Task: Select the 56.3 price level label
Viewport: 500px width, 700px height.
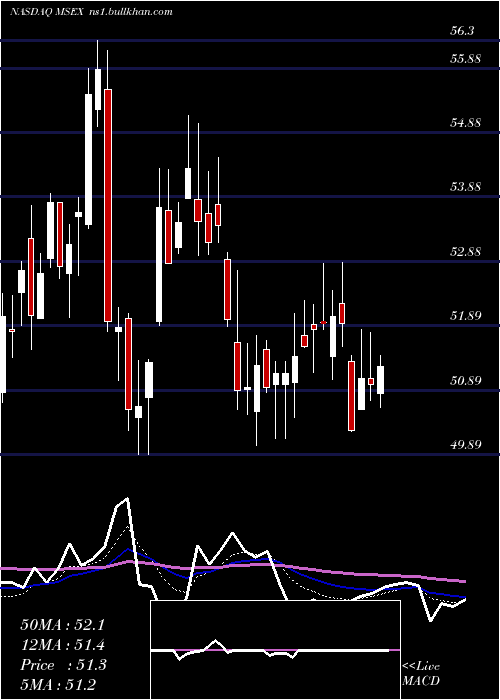Action: (x=462, y=30)
